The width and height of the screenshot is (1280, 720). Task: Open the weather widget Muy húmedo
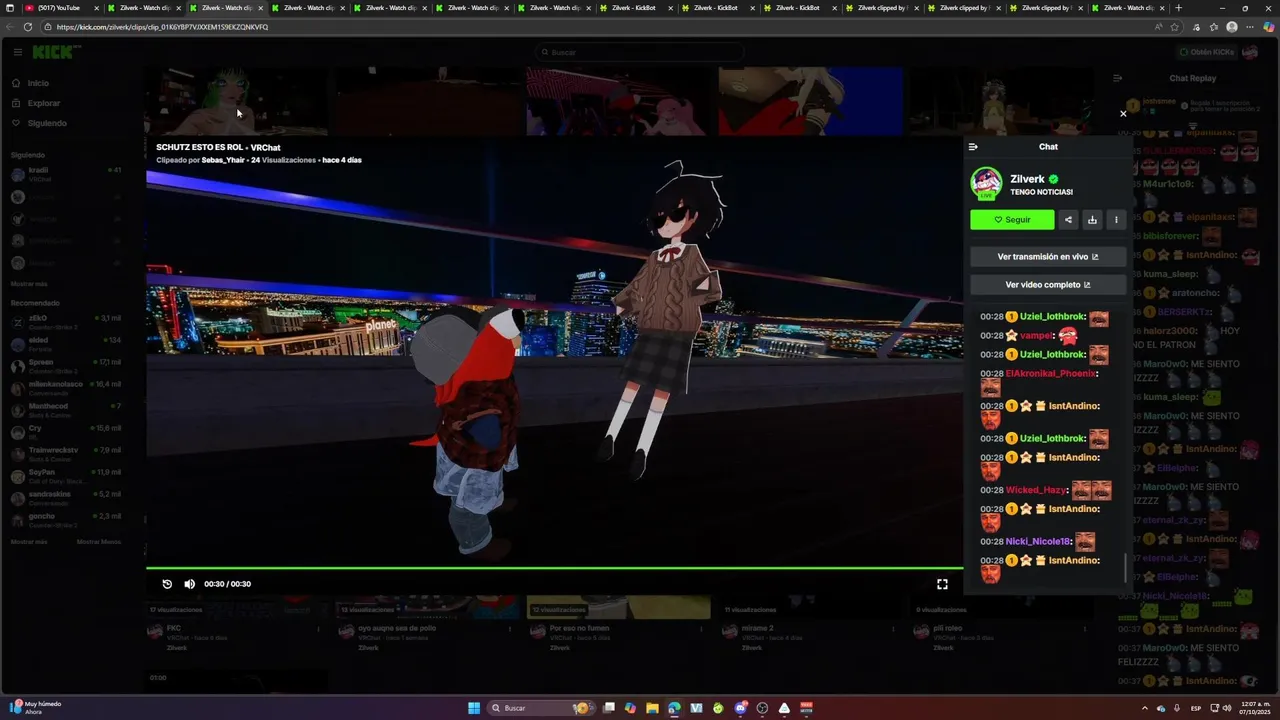[x=36, y=708]
